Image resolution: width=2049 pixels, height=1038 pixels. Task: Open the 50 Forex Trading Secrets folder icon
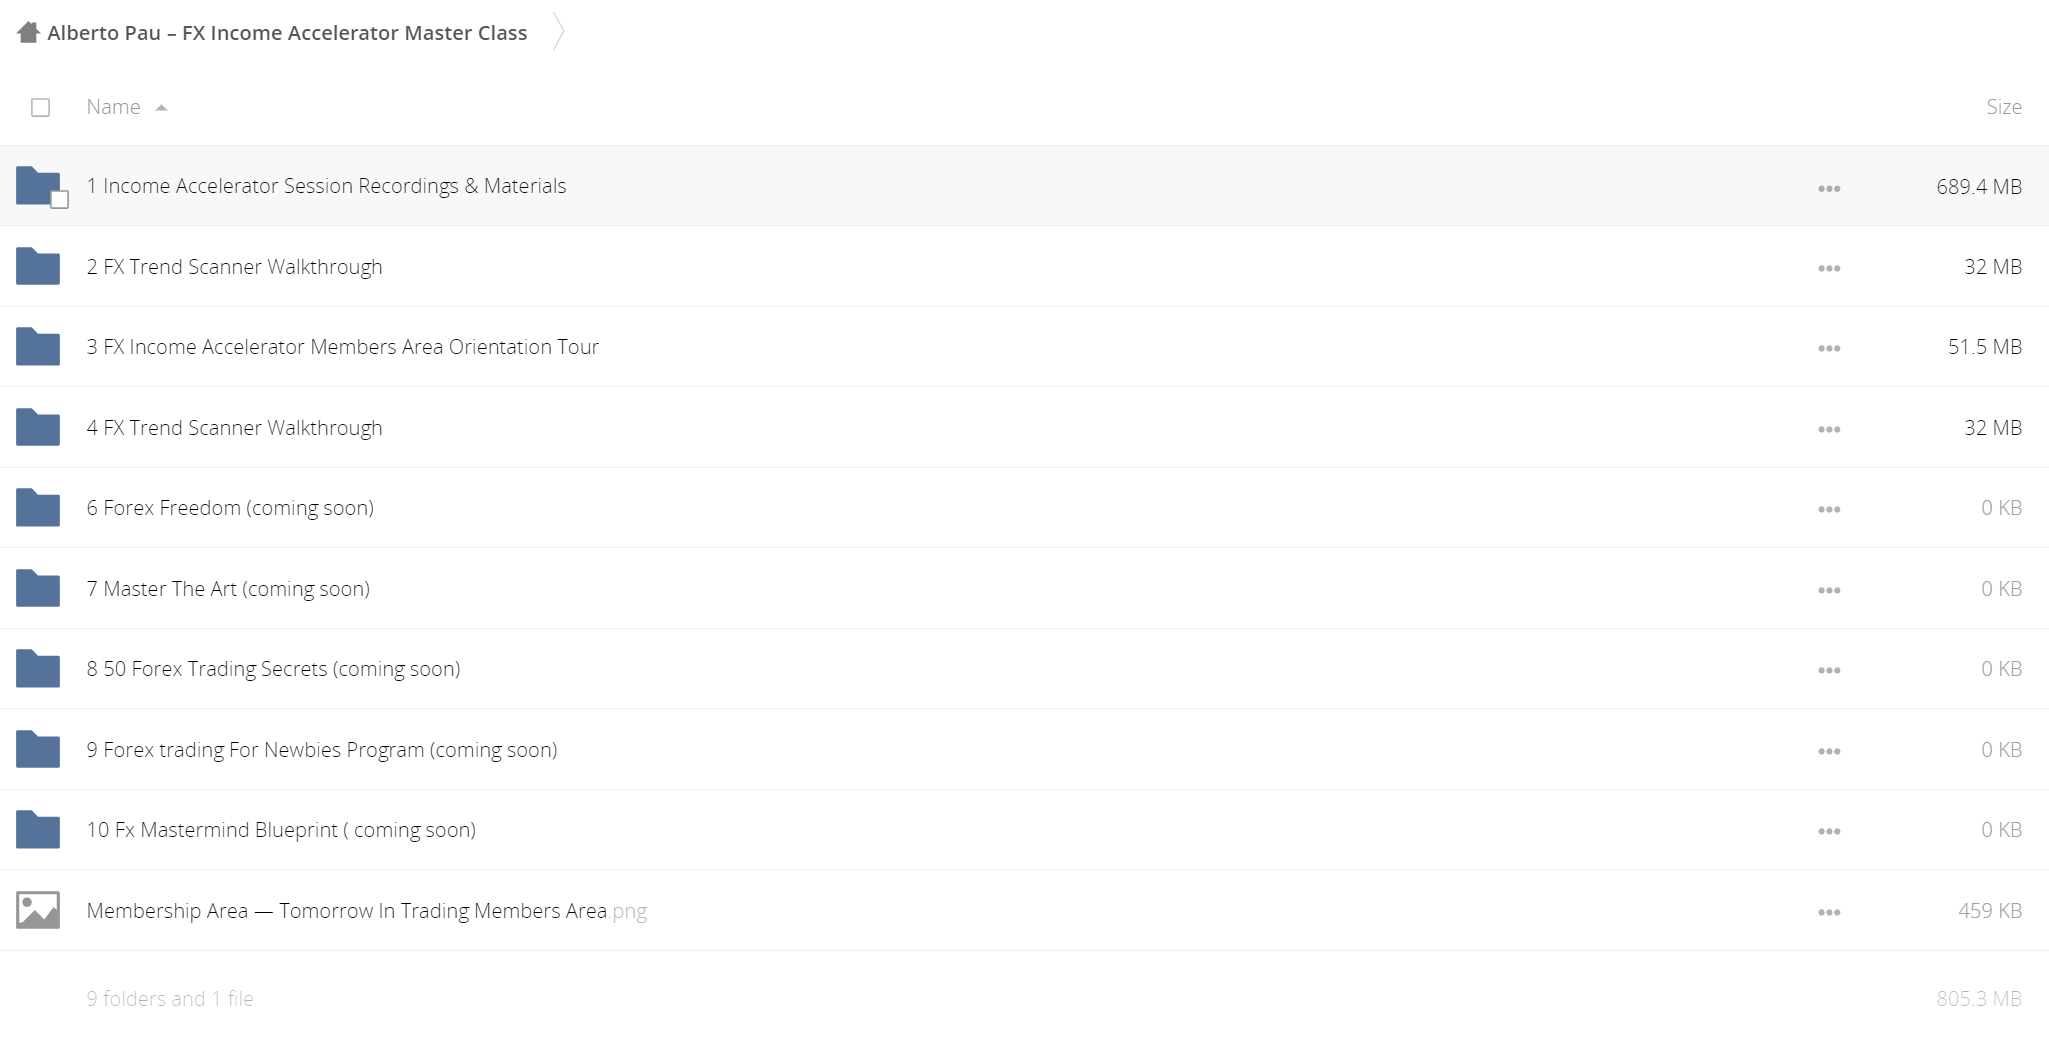pyautogui.click(x=38, y=668)
